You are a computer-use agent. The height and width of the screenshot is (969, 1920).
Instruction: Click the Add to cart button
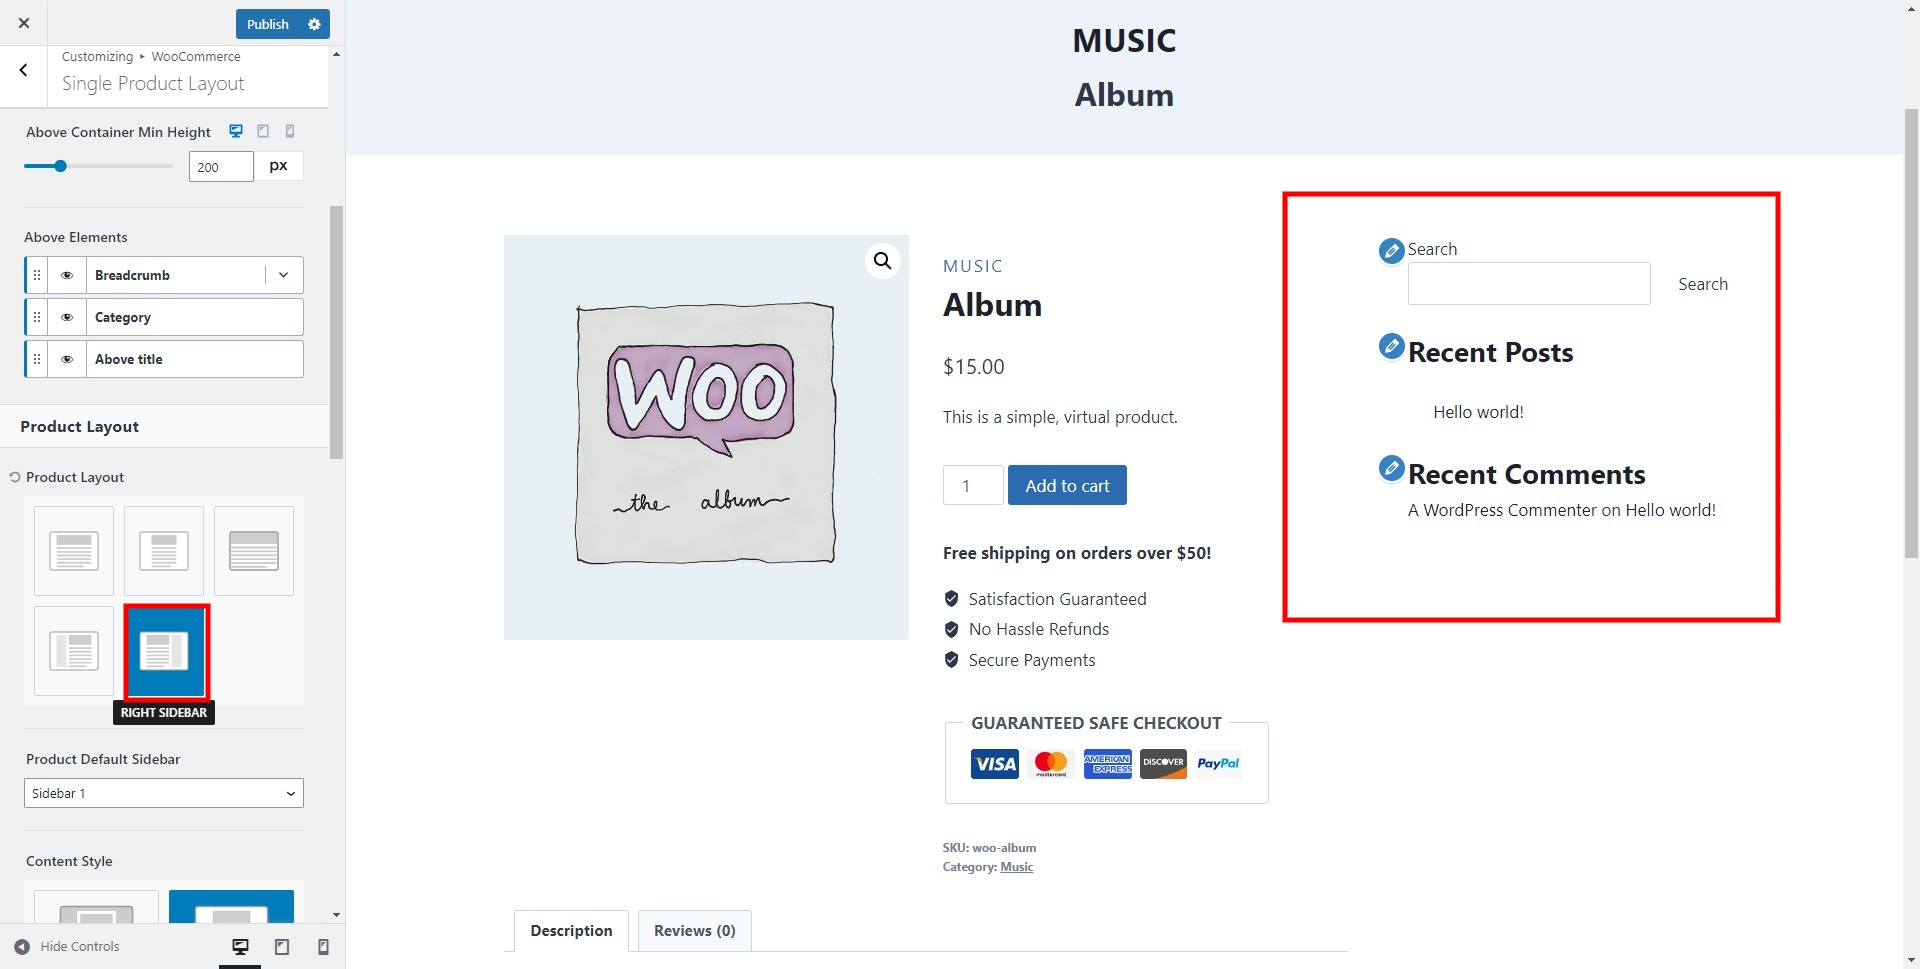1067,485
